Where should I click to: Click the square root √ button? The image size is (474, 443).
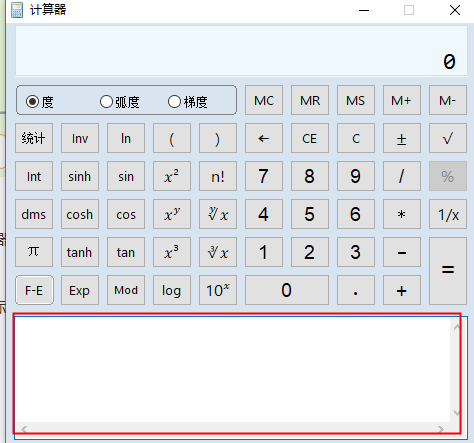(448, 138)
